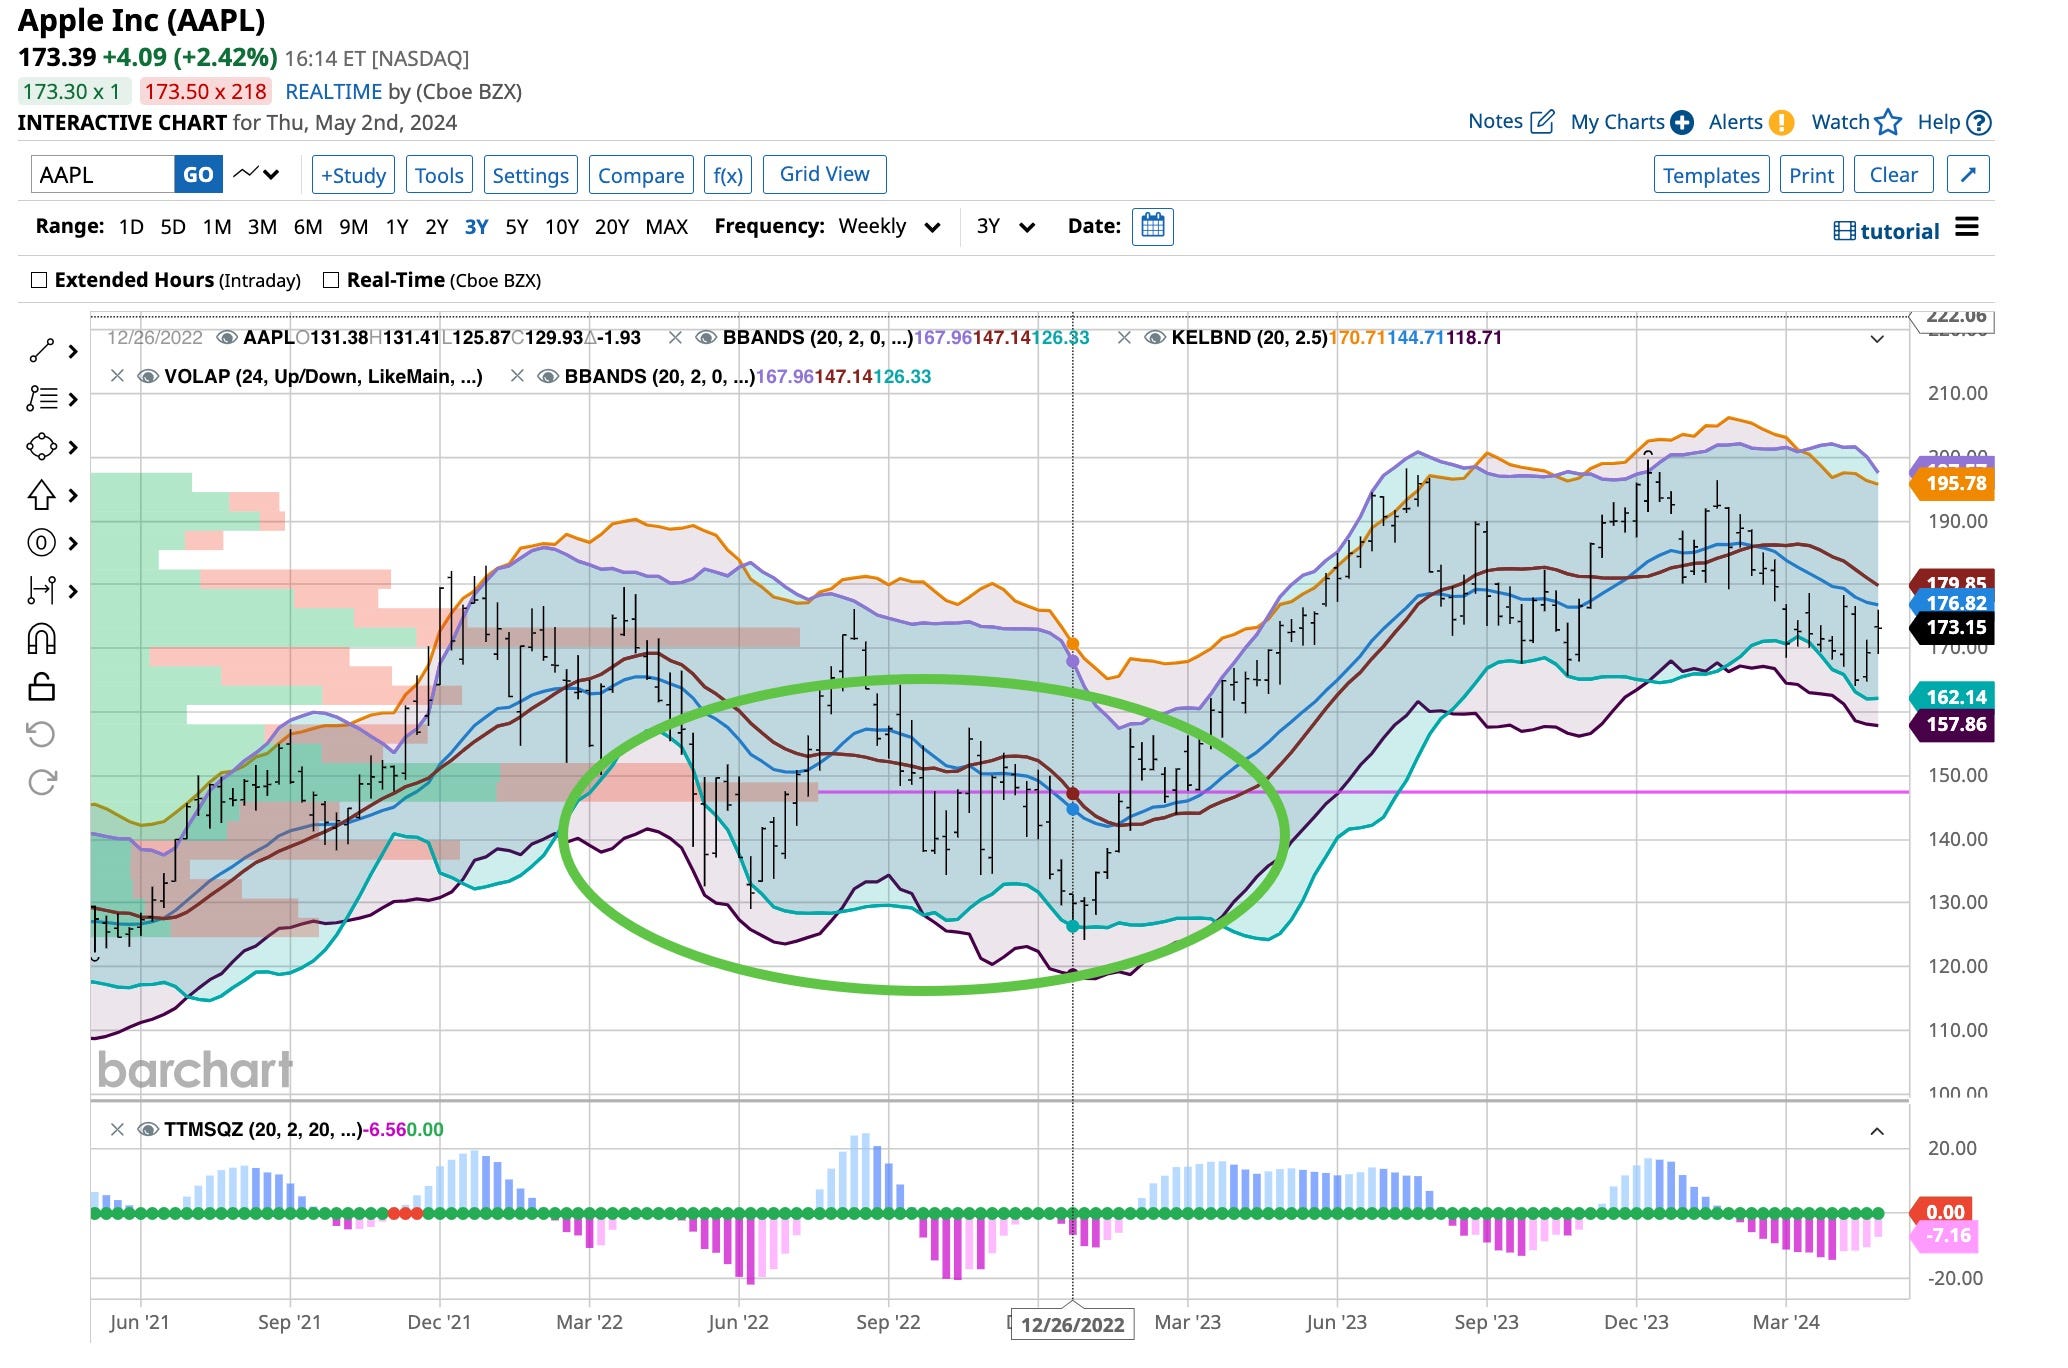Toggle the magnet snap tool
The height and width of the screenshot is (1368, 2068).
(42, 639)
